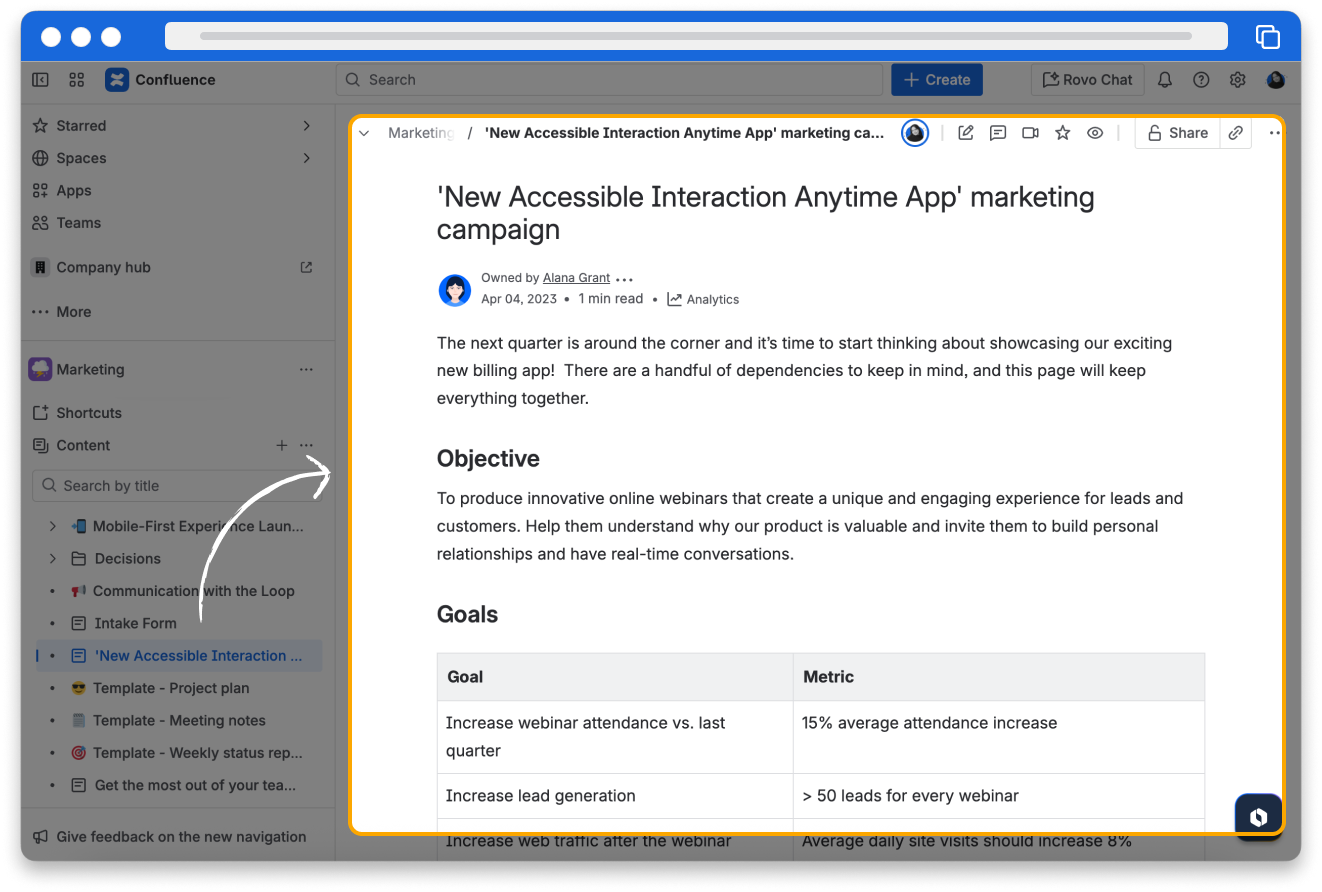
Task: Collapse the sidebar with the panel icon
Action: [x=40, y=80]
